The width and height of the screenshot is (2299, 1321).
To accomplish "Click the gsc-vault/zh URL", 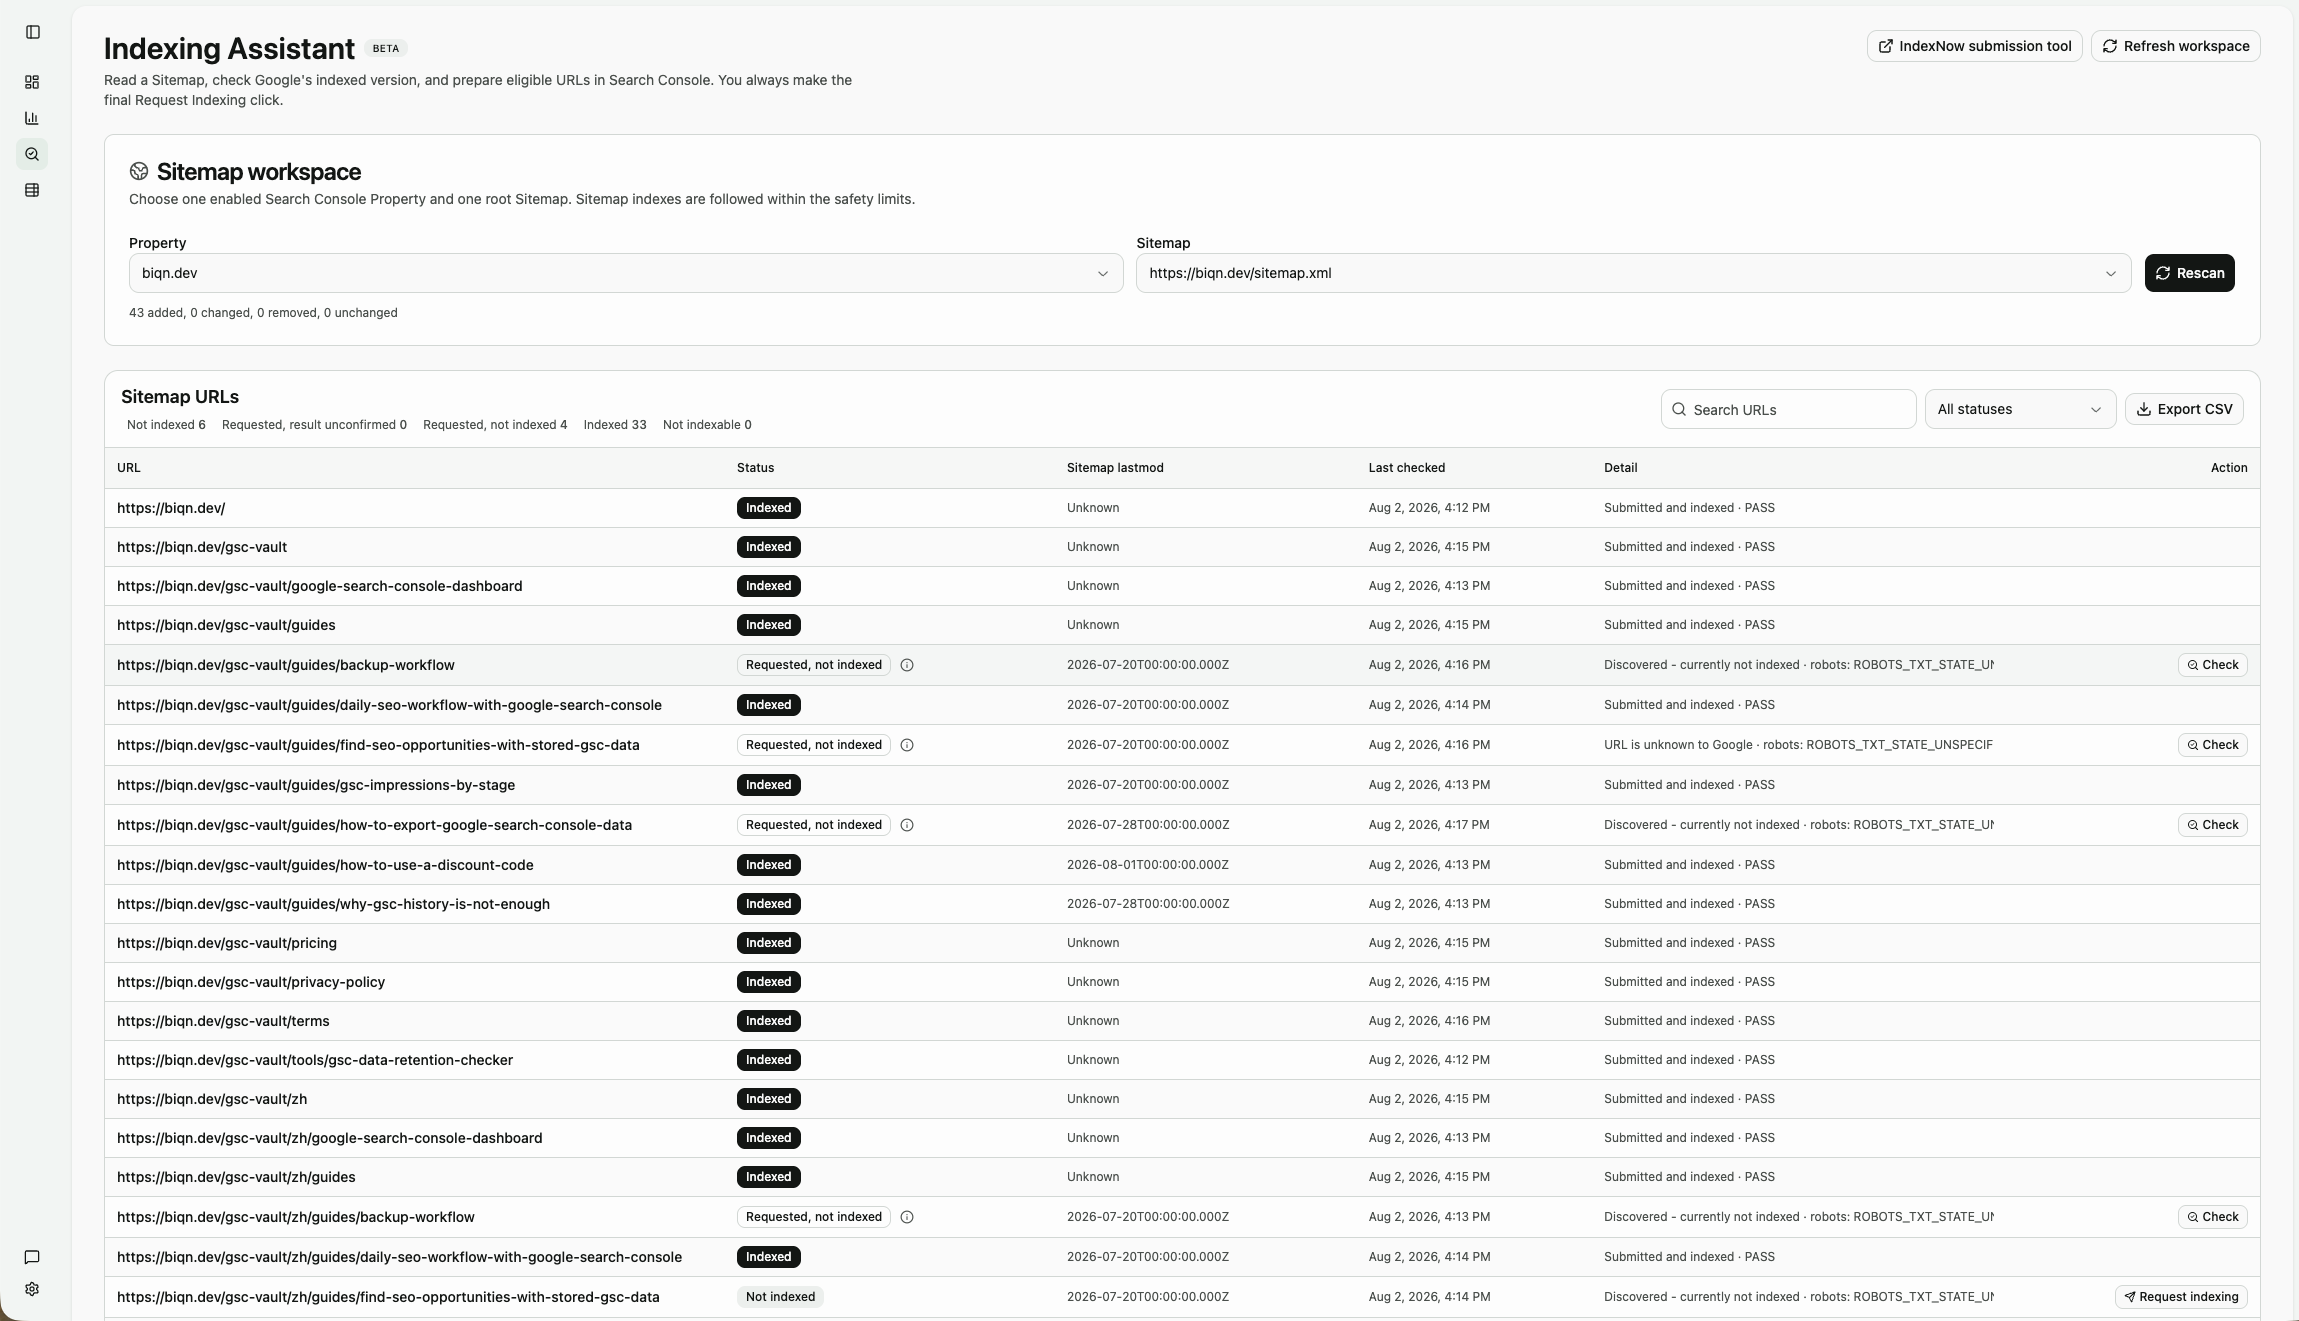I will pos(212,1099).
